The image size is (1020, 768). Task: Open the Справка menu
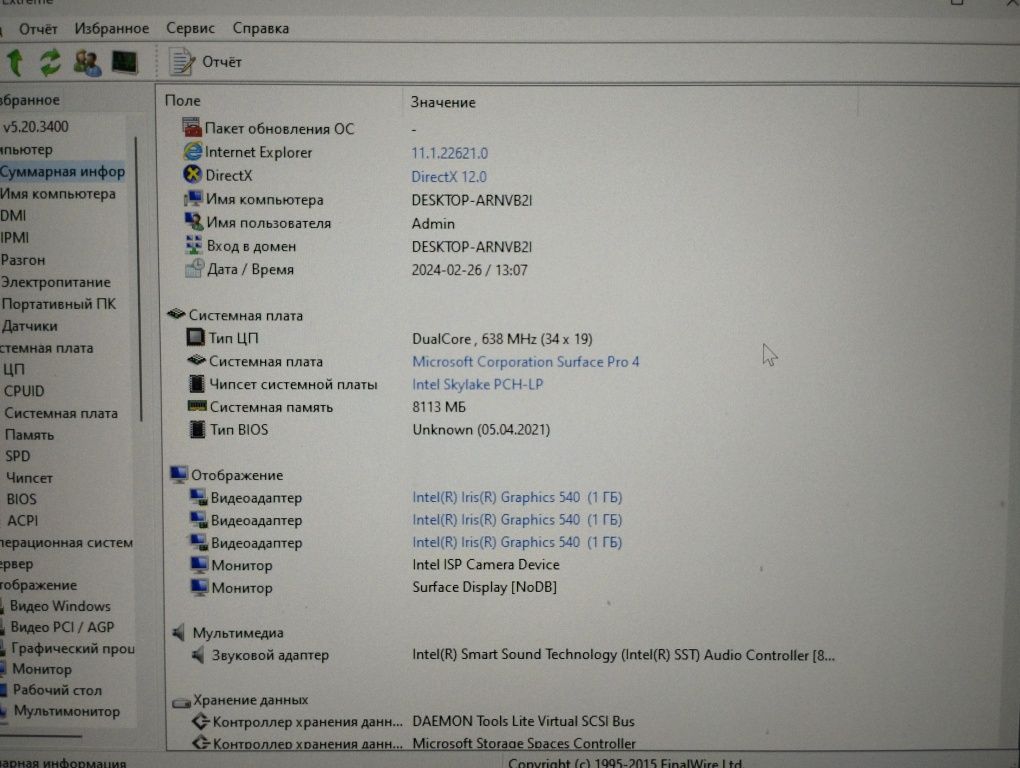pos(260,28)
